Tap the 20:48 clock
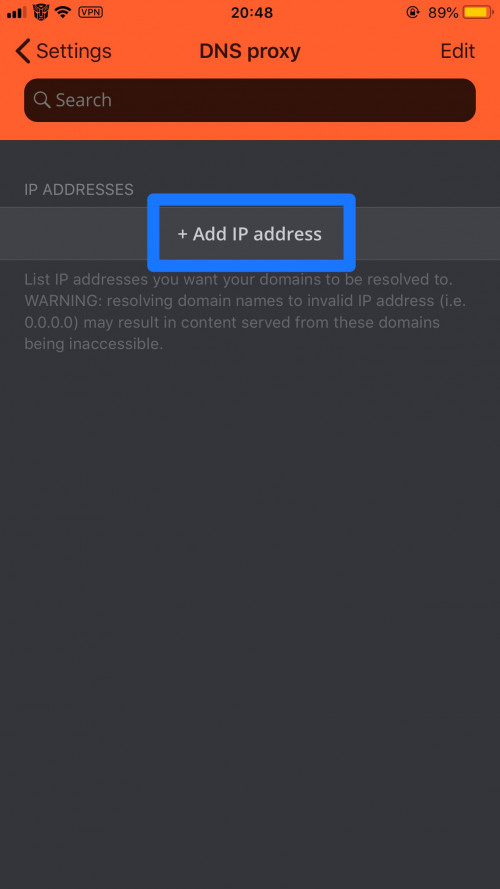The width and height of the screenshot is (500, 889). click(252, 12)
